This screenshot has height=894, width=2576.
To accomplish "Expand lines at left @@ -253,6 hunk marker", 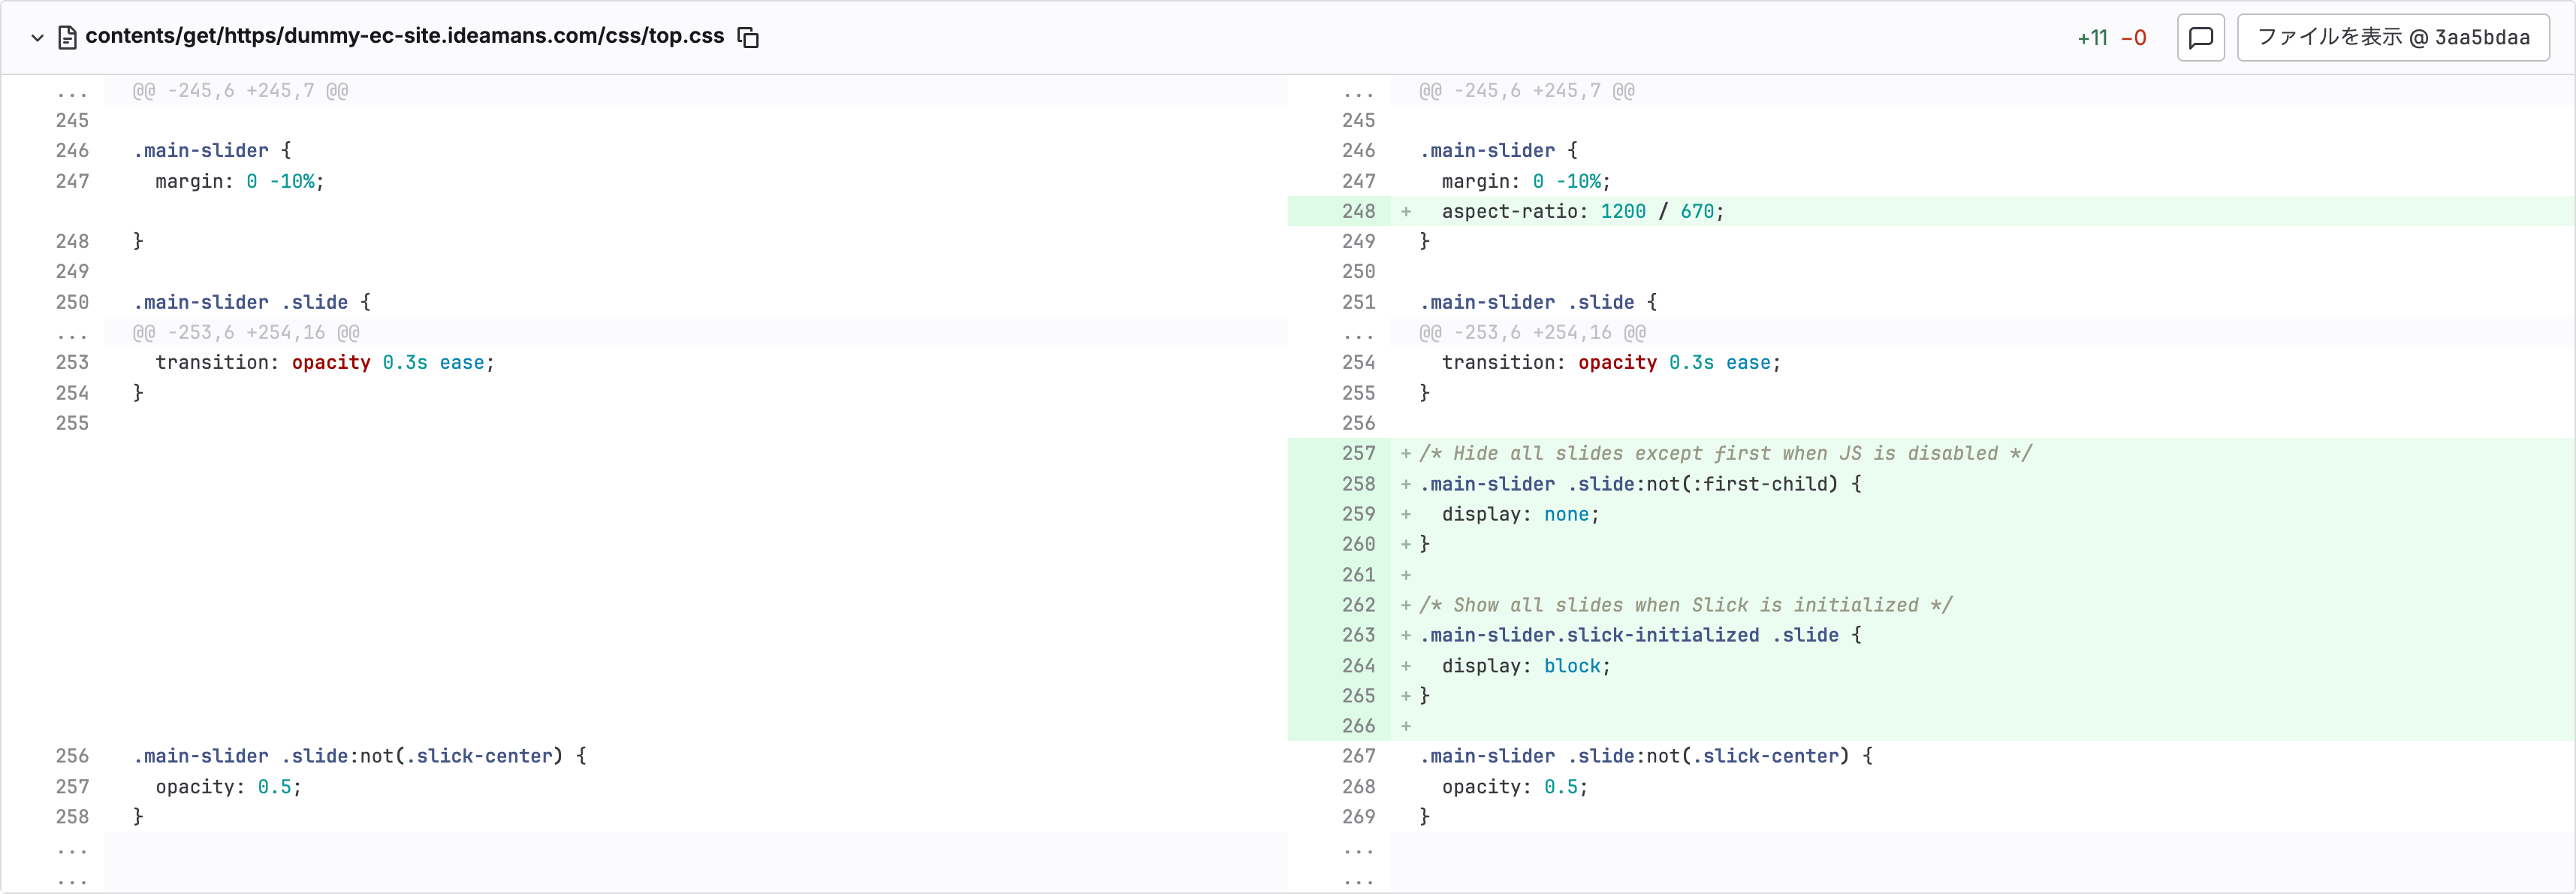I will coord(72,333).
